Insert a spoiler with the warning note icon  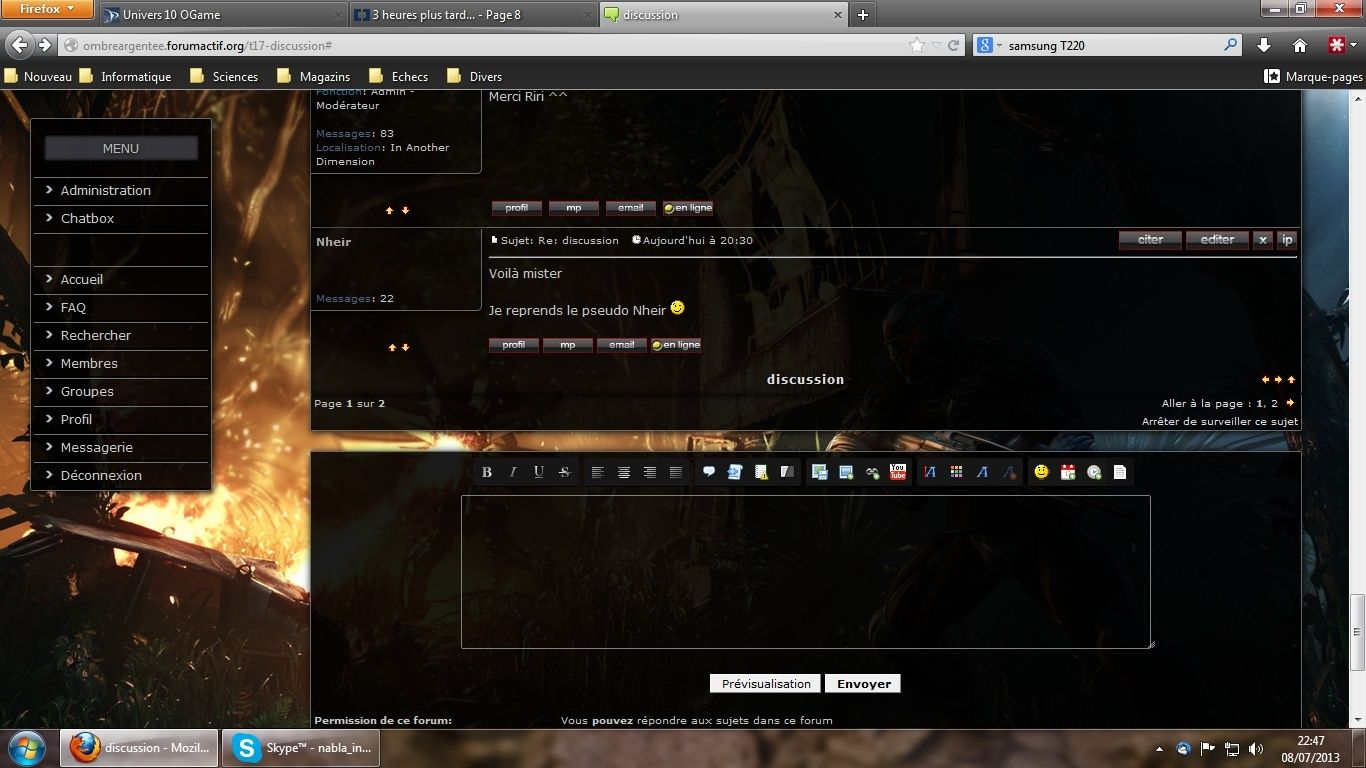(761, 472)
